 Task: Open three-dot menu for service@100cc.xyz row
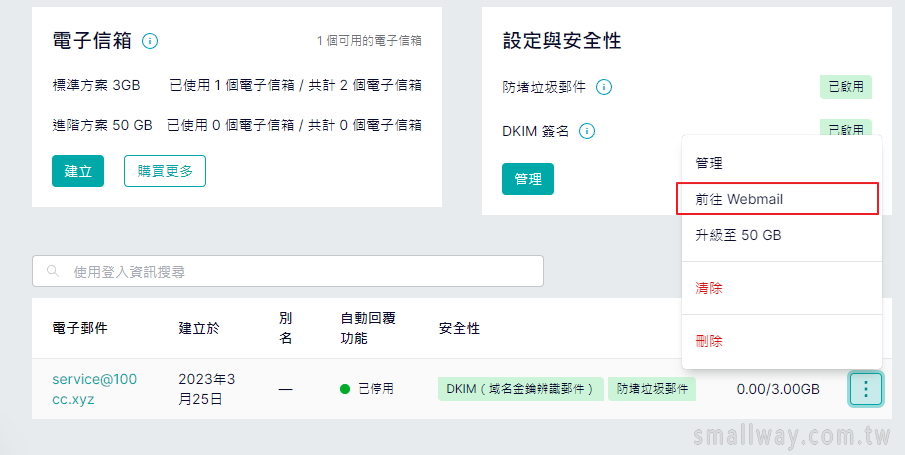coord(865,389)
